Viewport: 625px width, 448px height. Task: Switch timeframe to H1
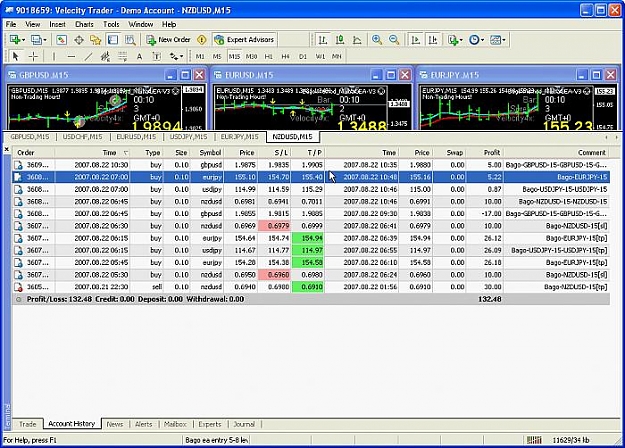coord(268,56)
